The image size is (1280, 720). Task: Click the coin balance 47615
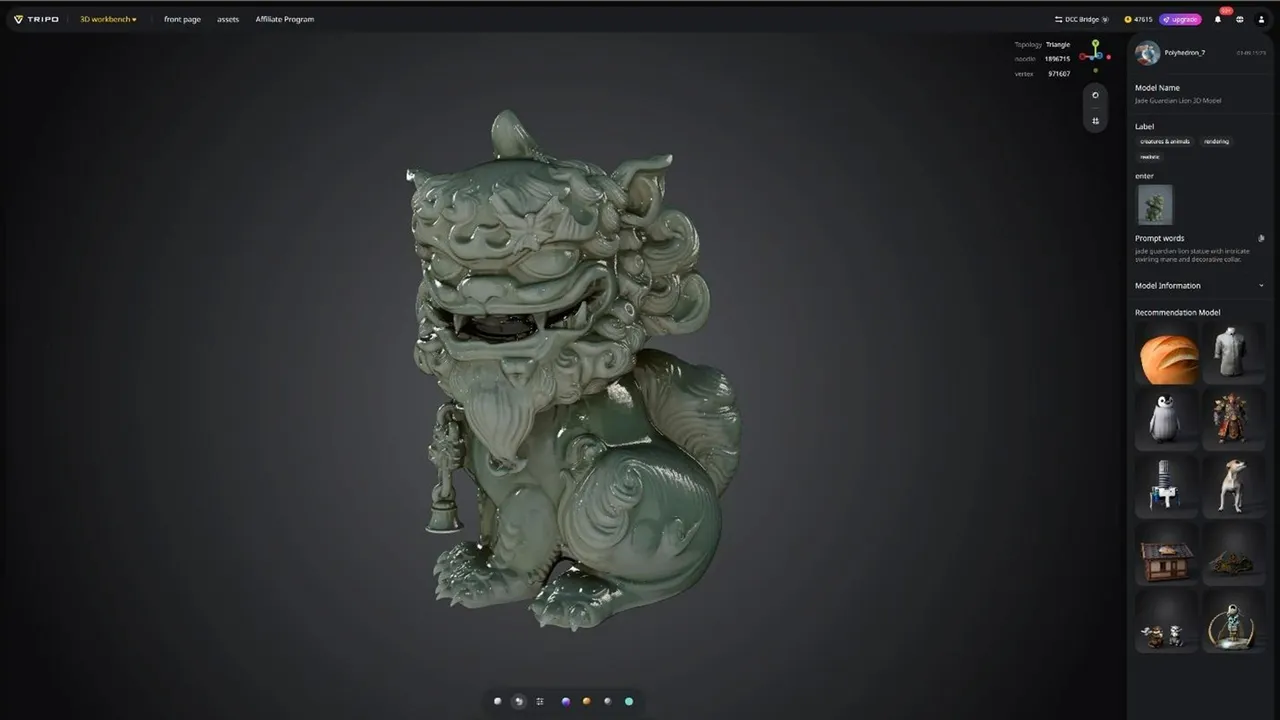pyautogui.click(x=1138, y=19)
